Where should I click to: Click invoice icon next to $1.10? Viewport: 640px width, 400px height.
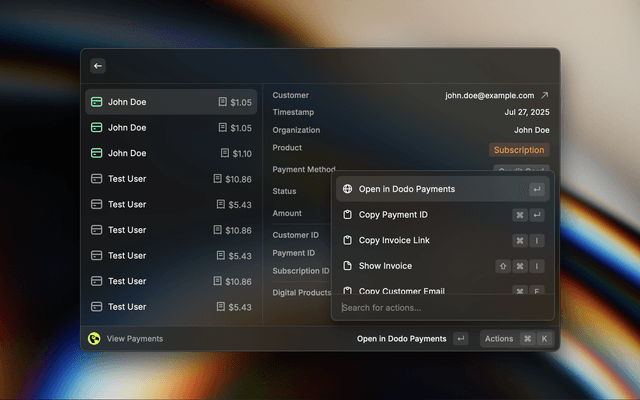tap(224, 153)
